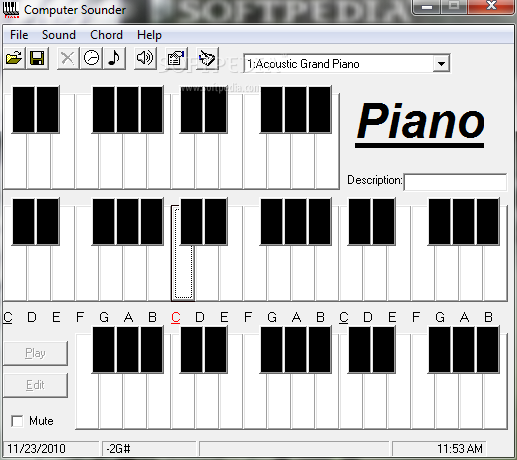Click the leftmost white key of top keyboard

15,162
